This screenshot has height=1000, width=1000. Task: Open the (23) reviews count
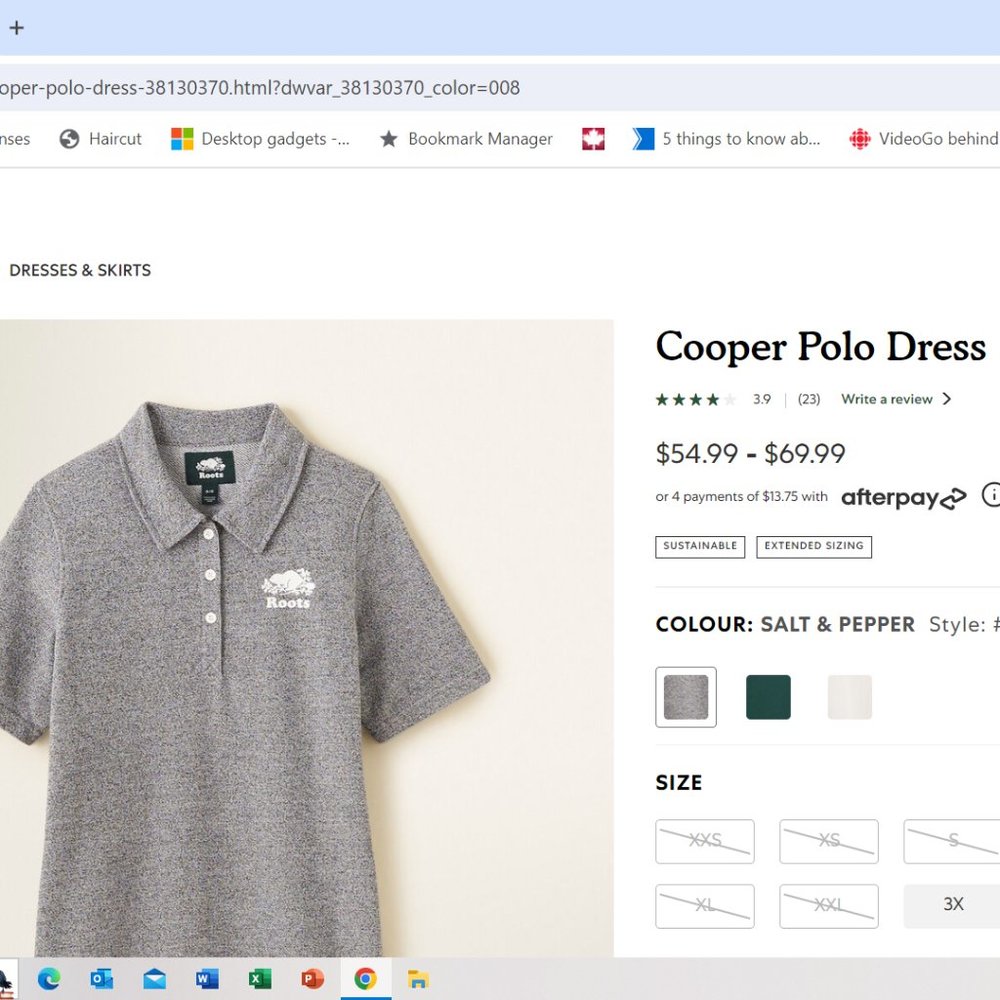coord(809,399)
